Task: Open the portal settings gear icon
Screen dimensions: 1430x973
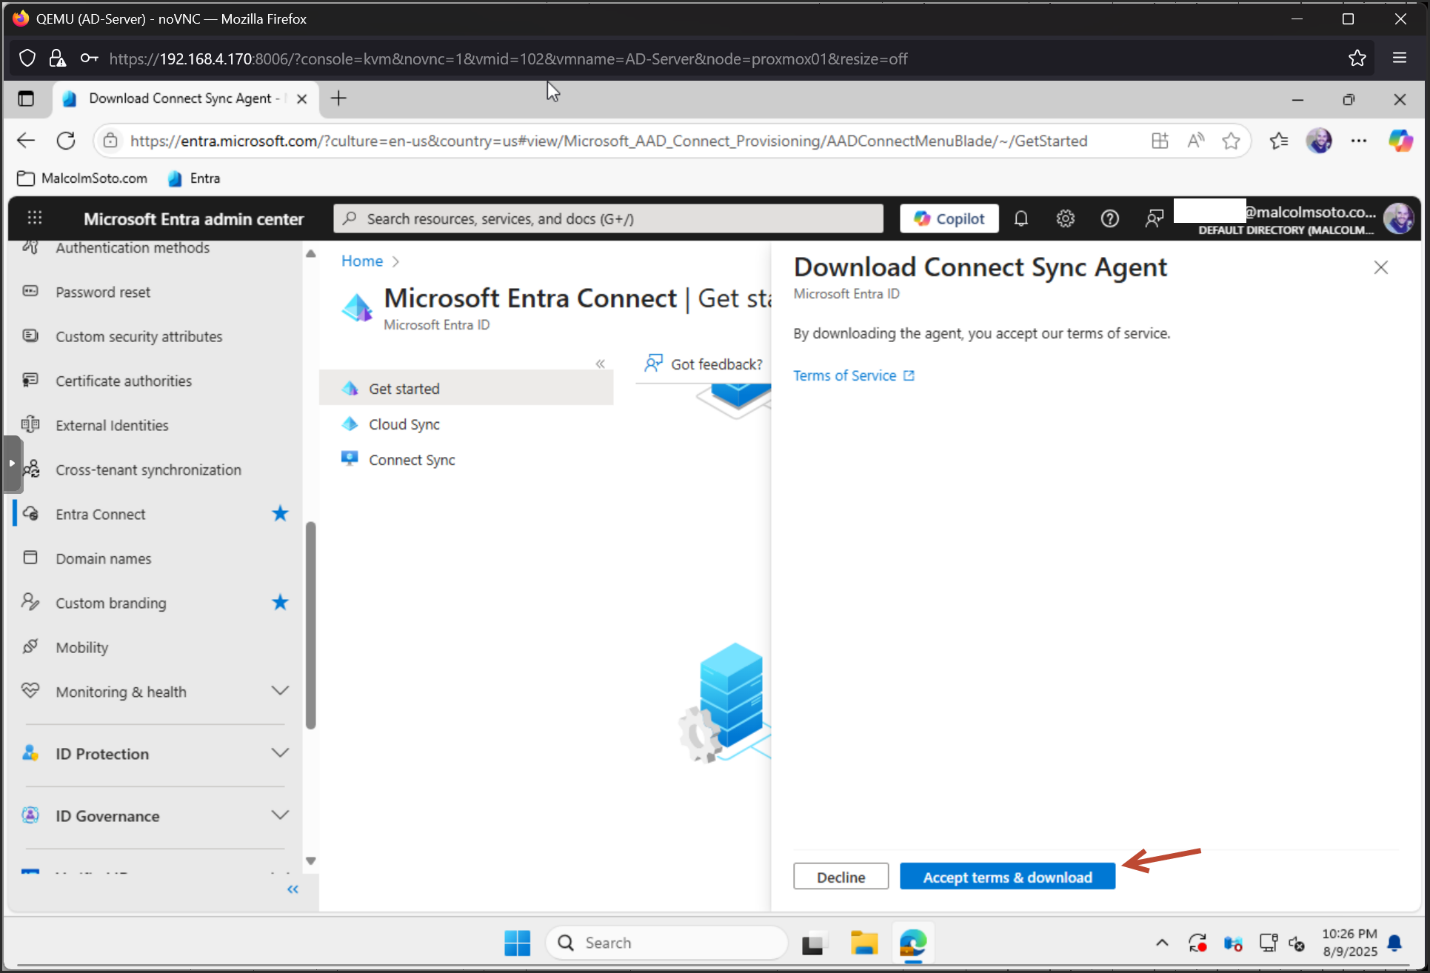Action: (x=1065, y=219)
